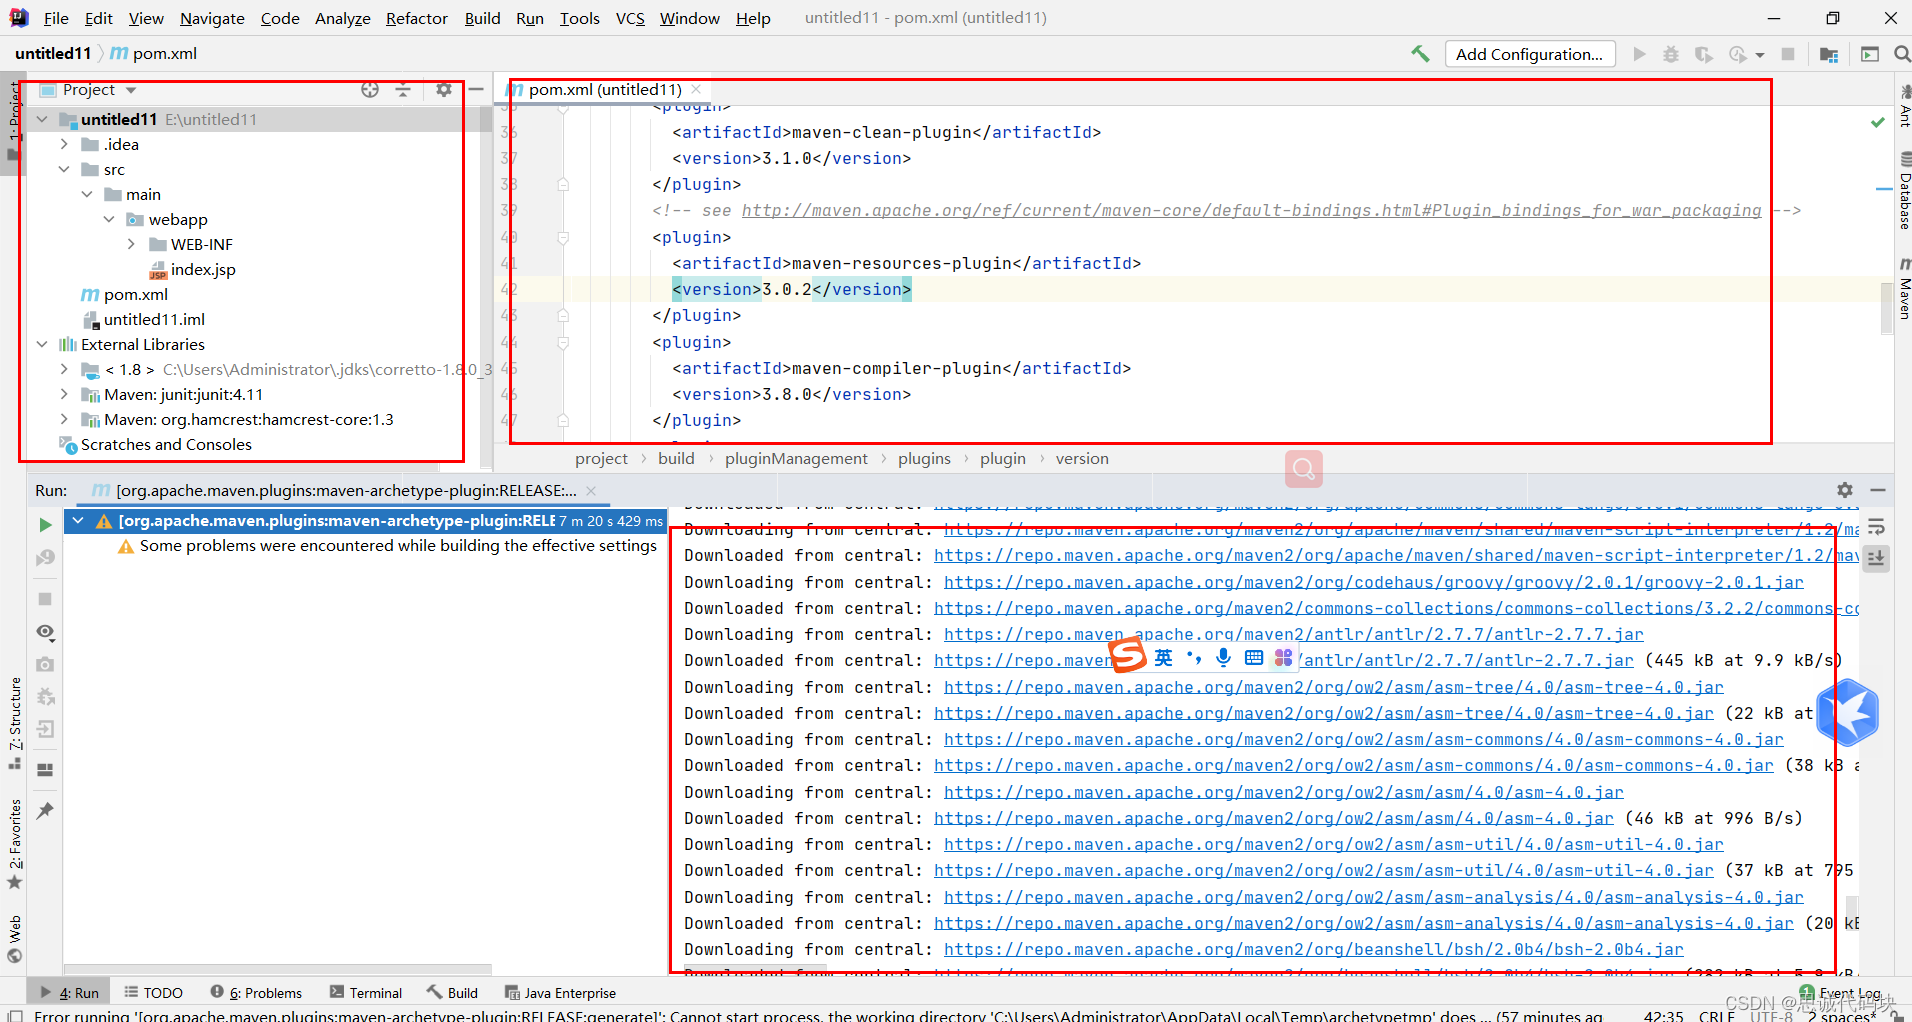Click the green Run arrow in top toolbar

[1639, 54]
